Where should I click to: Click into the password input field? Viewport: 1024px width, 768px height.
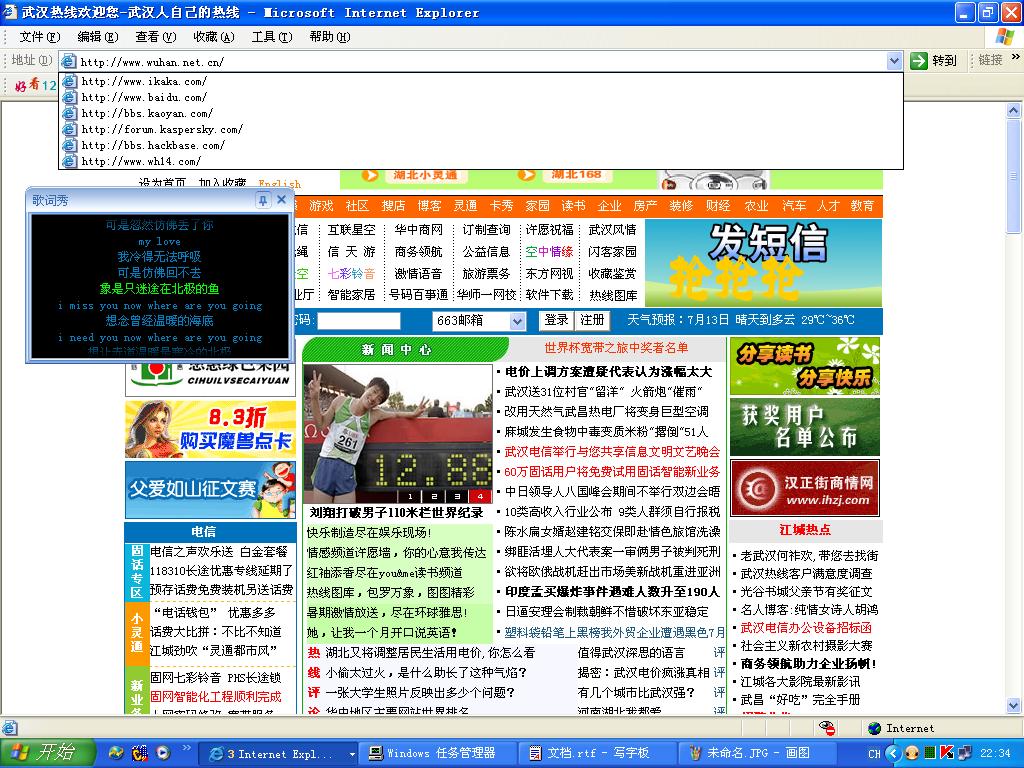click(359, 321)
